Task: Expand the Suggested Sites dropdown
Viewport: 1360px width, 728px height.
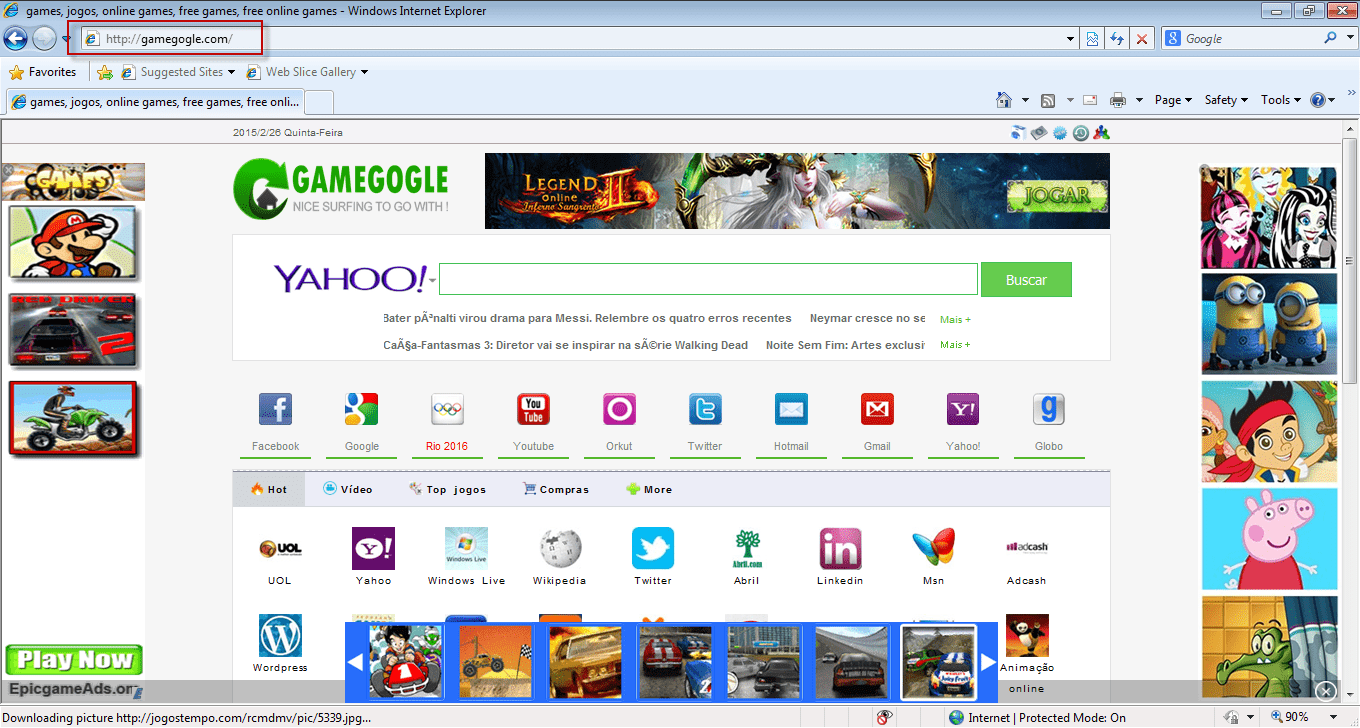Action: point(231,72)
